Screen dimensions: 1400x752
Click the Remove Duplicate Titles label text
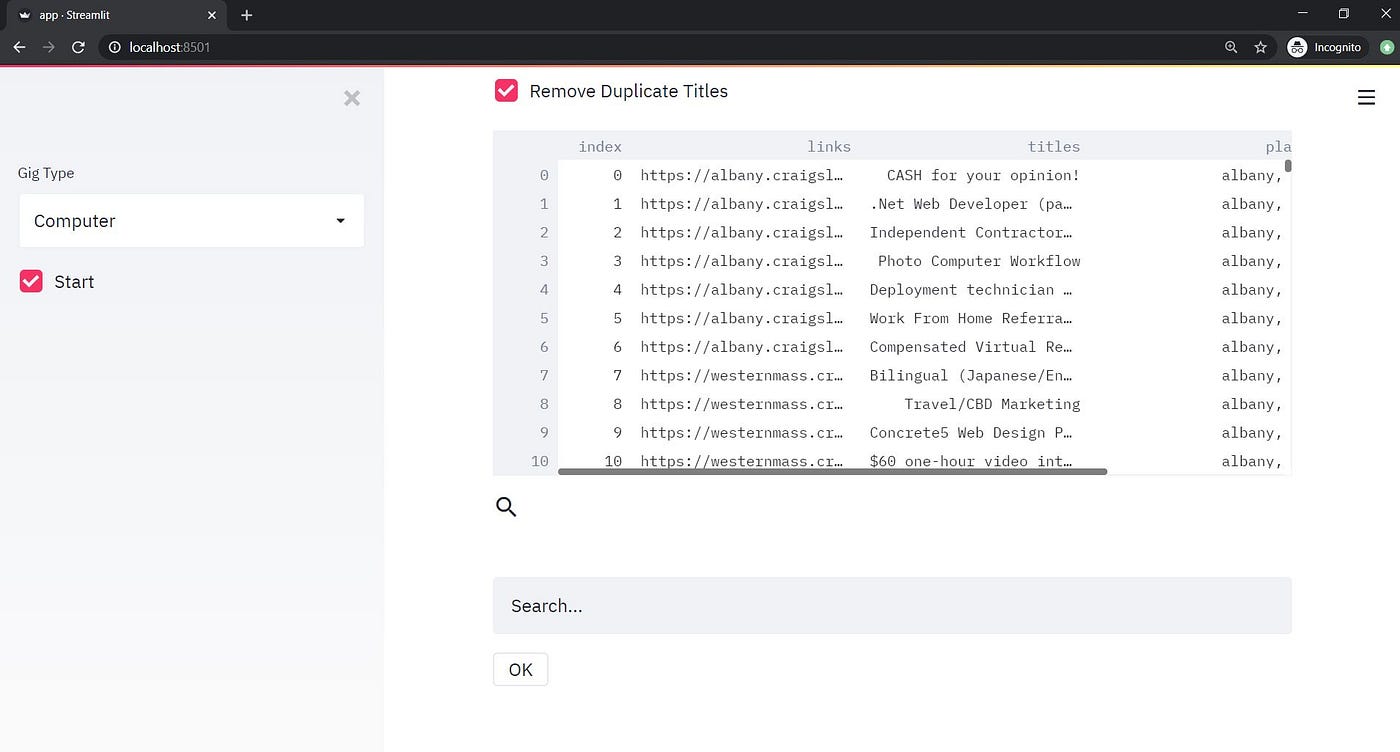click(x=628, y=91)
